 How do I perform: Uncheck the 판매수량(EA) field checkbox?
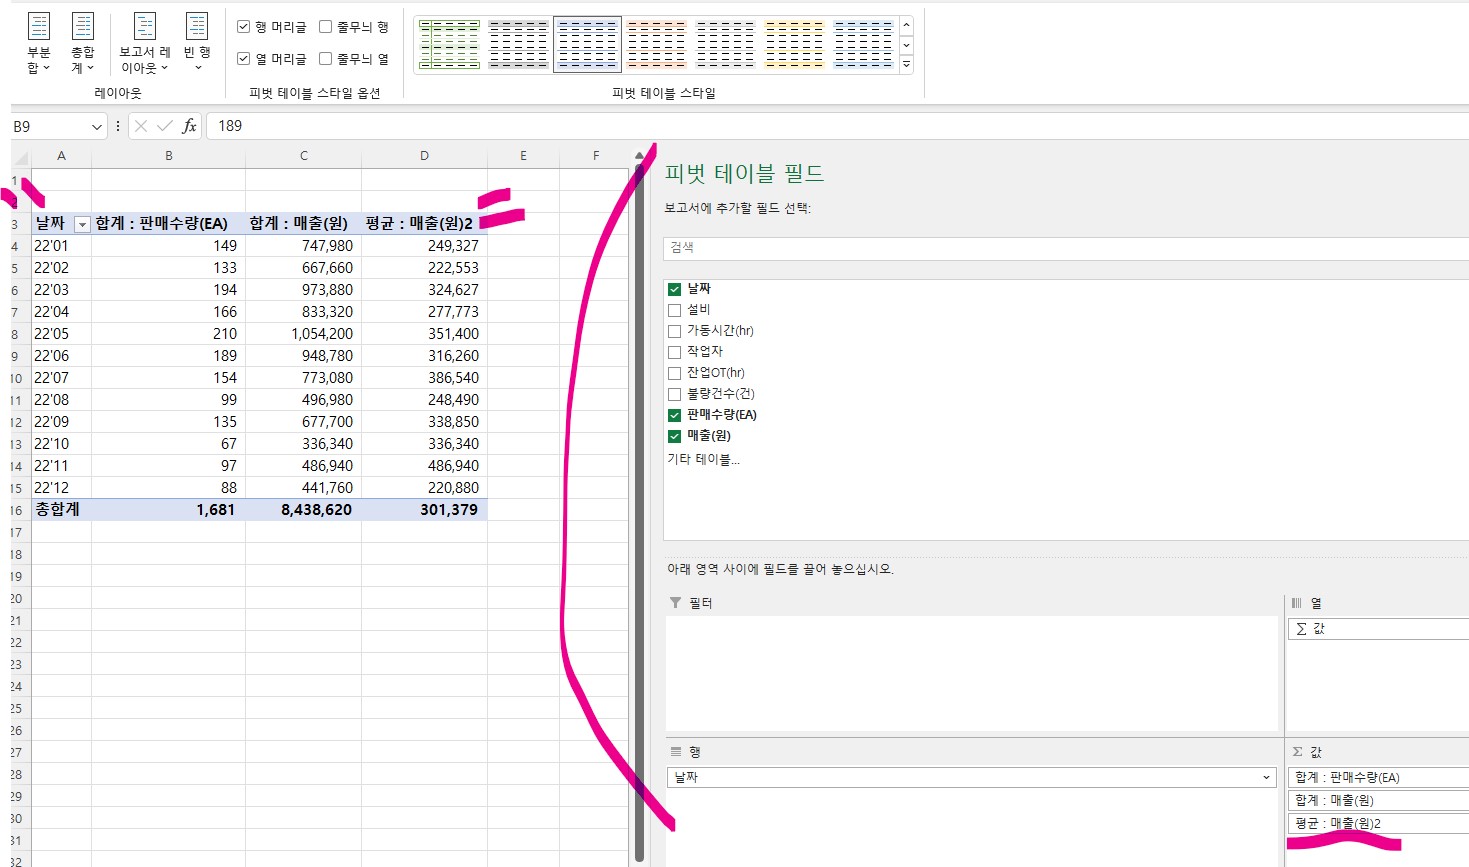tap(674, 415)
